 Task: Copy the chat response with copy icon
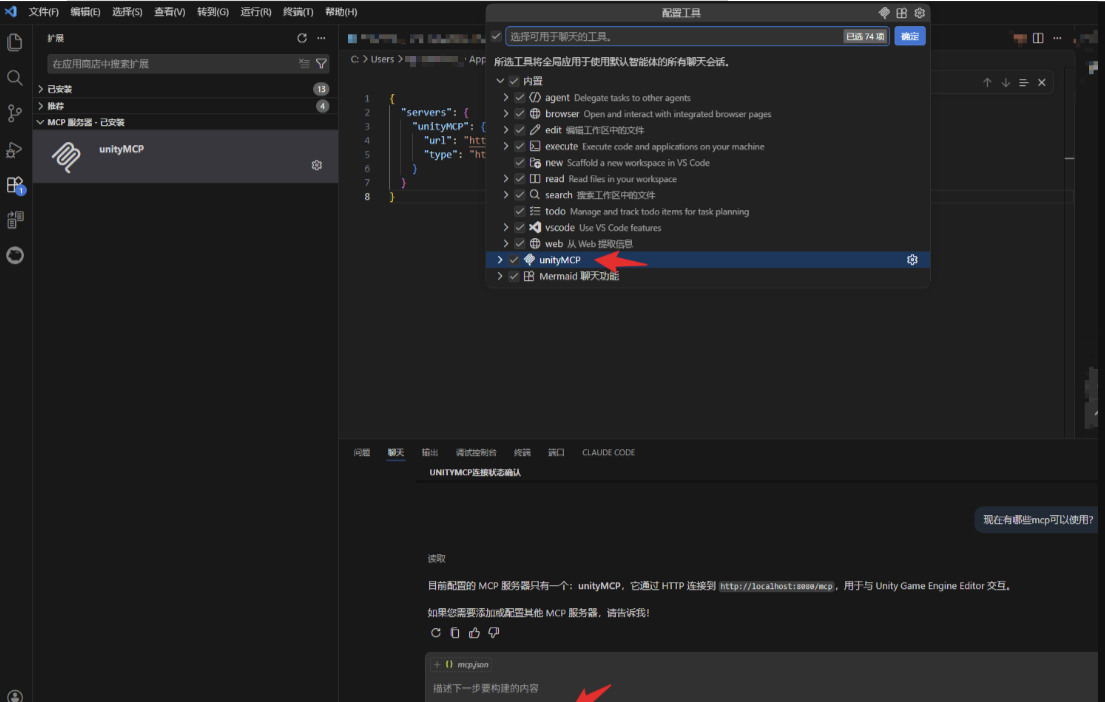coord(455,633)
